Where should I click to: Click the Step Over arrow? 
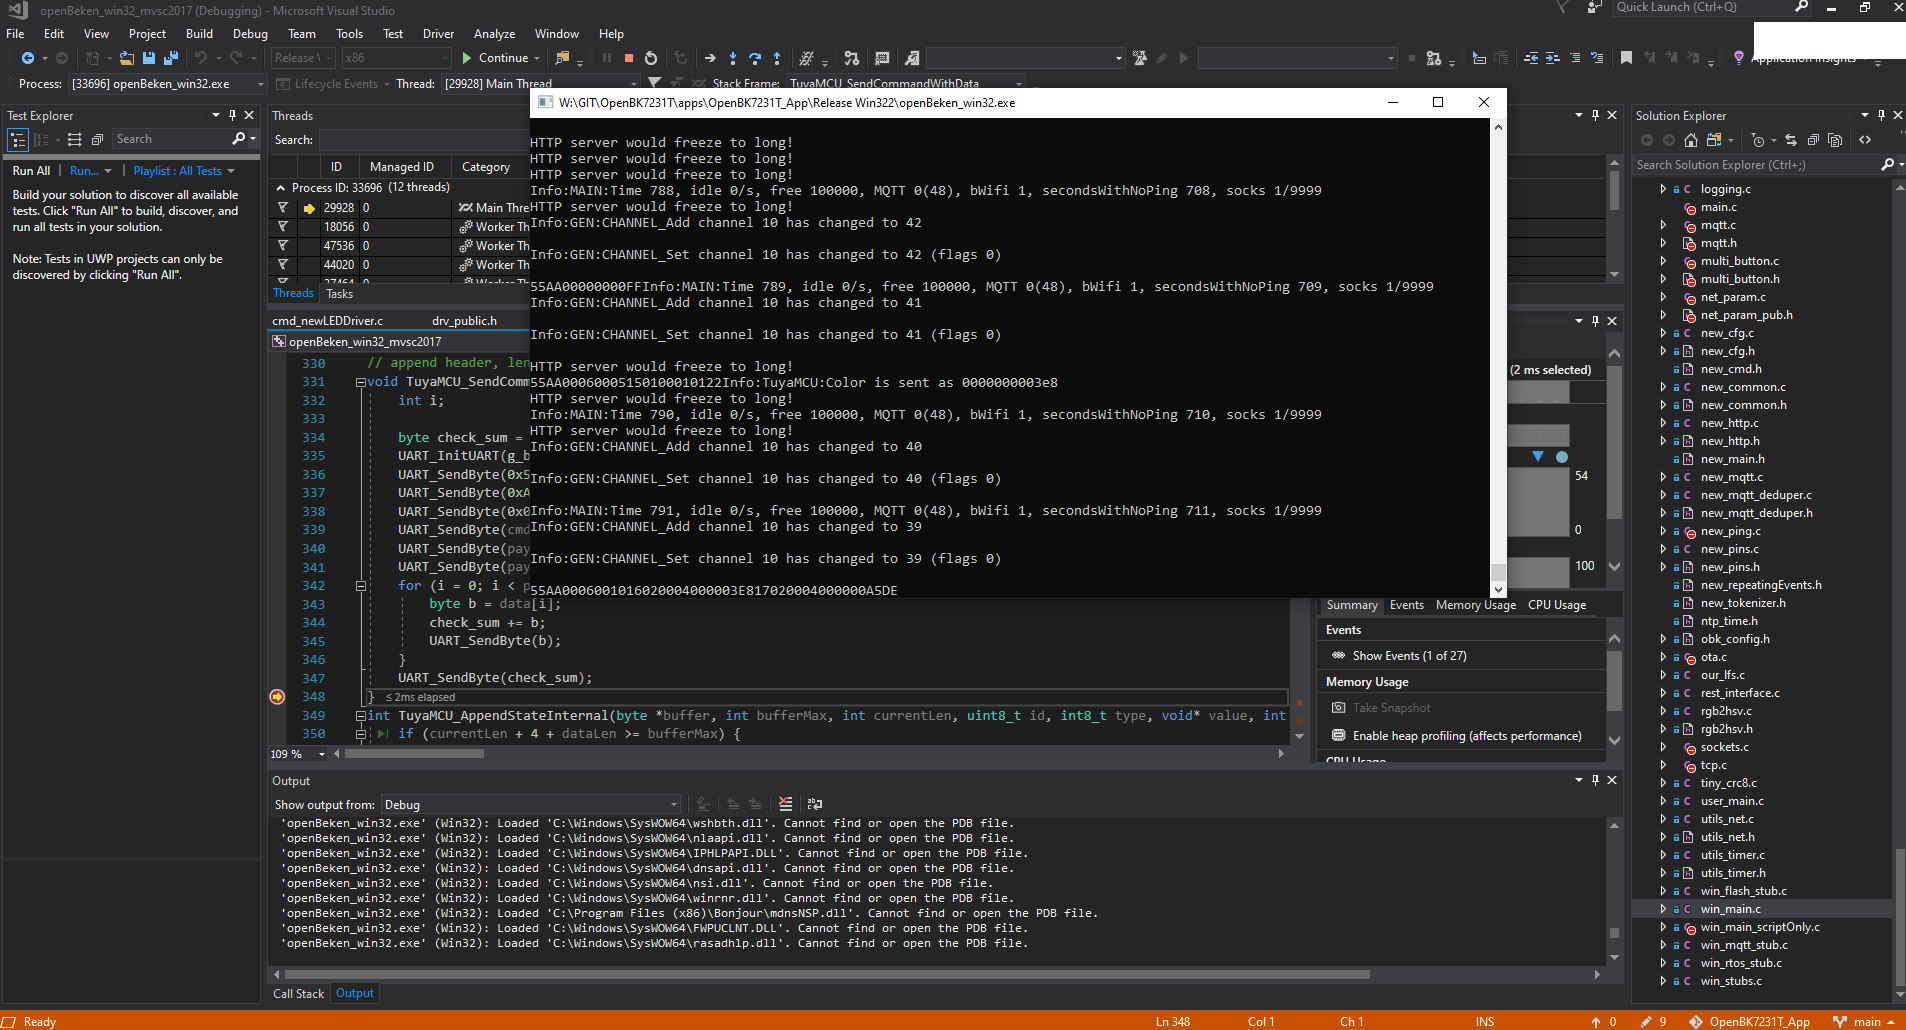click(755, 58)
